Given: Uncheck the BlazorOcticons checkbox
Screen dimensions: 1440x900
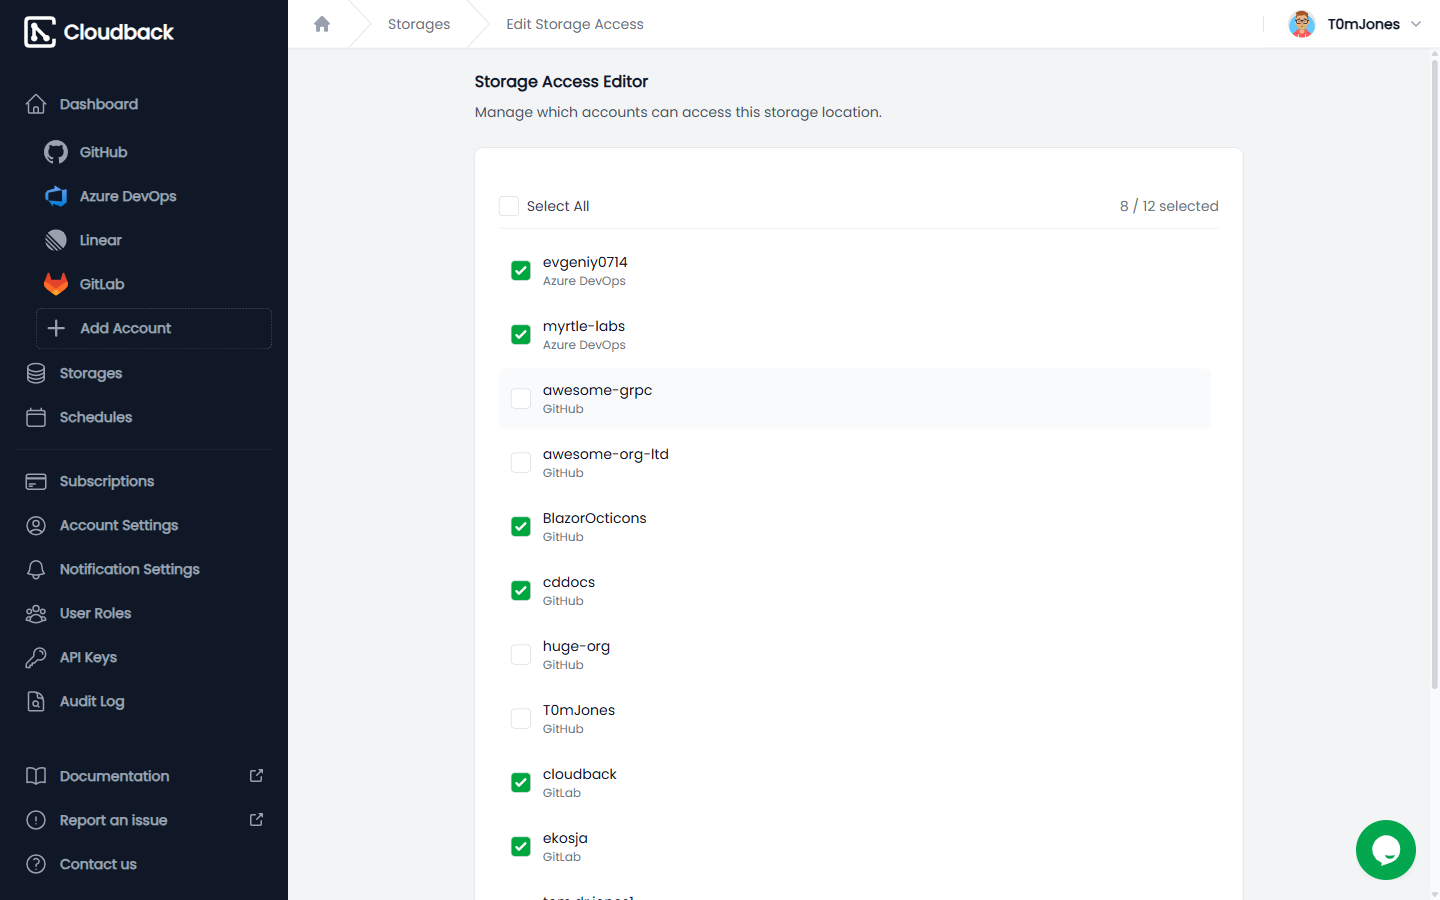Looking at the screenshot, I should click(521, 527).
